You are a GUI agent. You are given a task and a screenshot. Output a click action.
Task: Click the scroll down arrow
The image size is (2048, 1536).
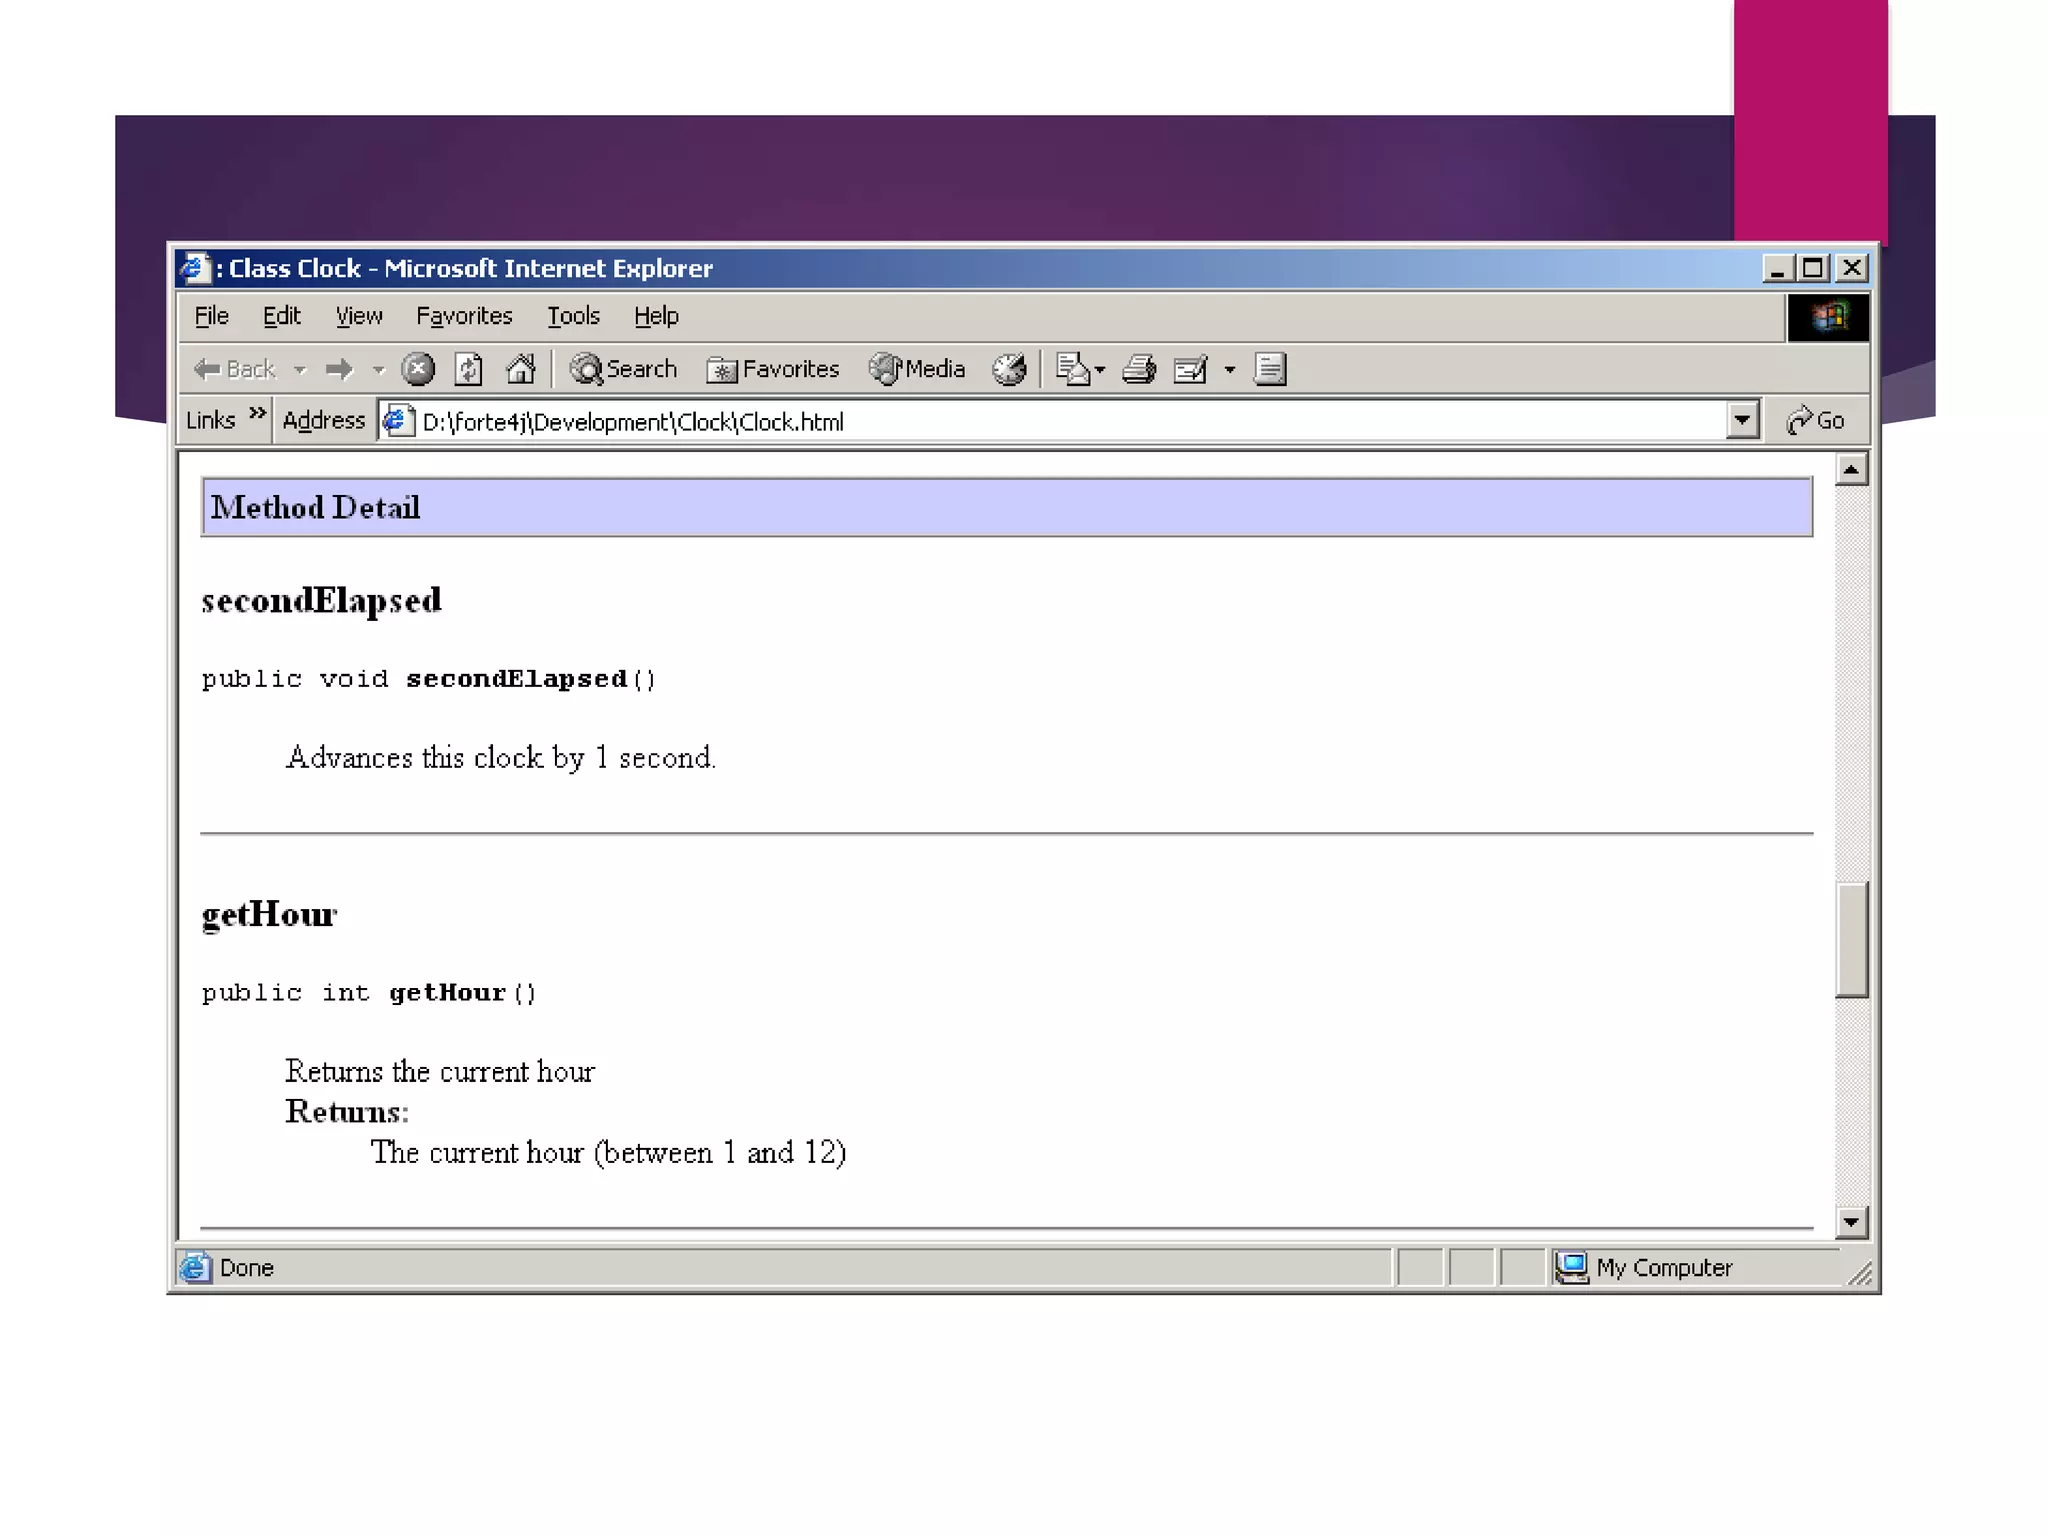[x=1851, y=1222]
